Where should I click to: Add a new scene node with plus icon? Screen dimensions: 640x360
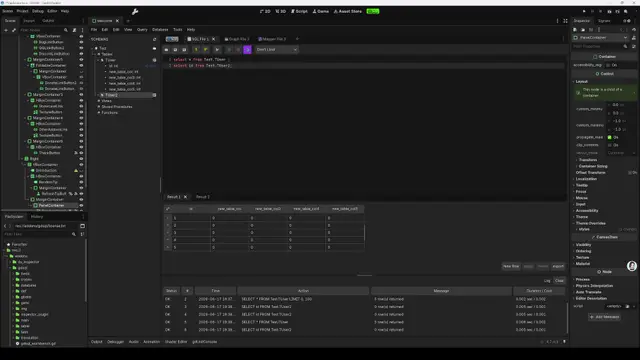(x=6, y=30)
